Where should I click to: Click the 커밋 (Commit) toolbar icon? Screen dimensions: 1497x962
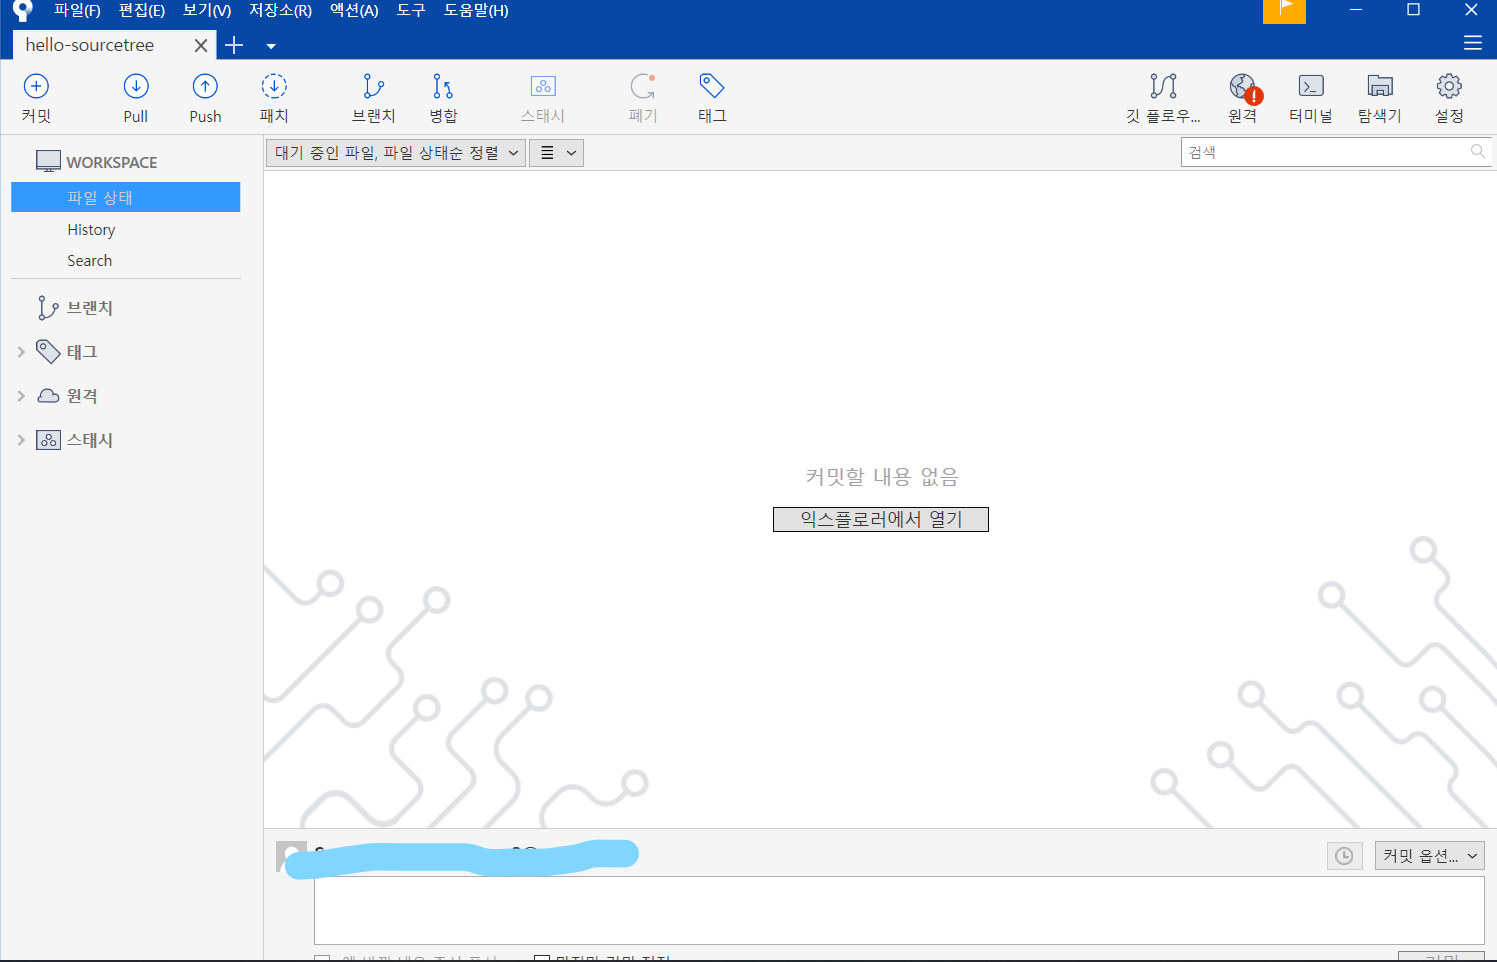(x=36, y=98)
